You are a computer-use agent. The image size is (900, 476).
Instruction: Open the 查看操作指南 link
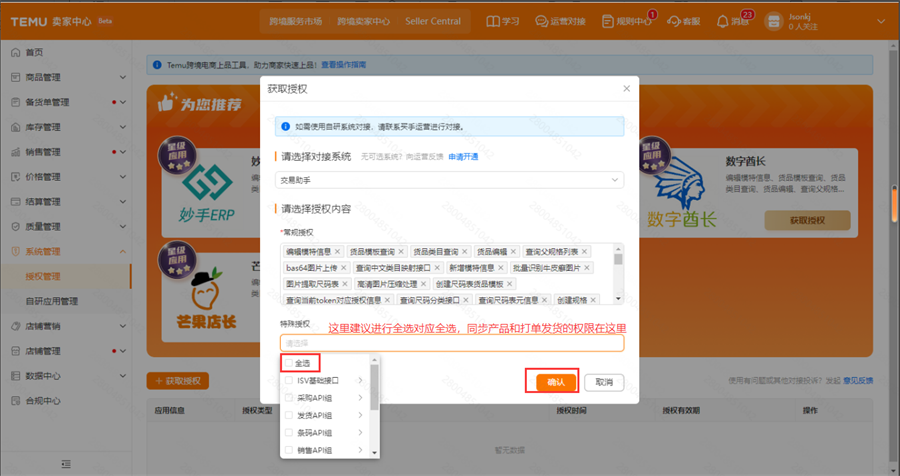(x=343, y=65)
